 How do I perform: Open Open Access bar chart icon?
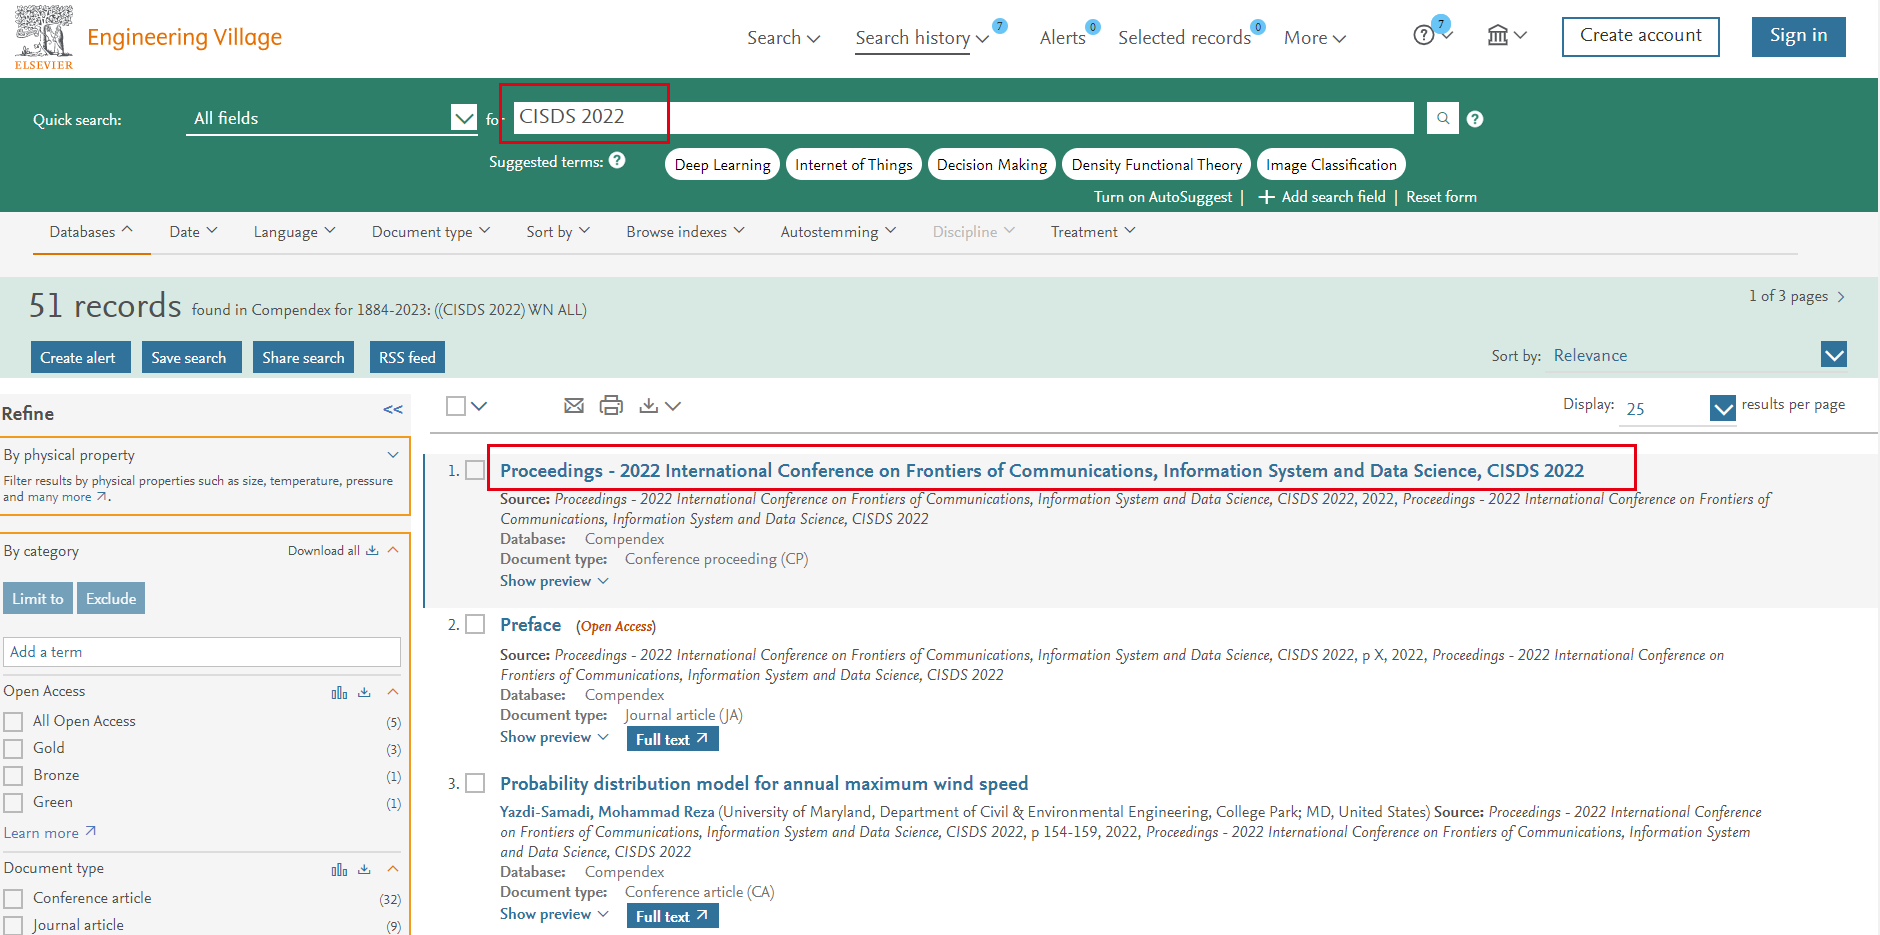pyautogui.click(x=340, y=692)
